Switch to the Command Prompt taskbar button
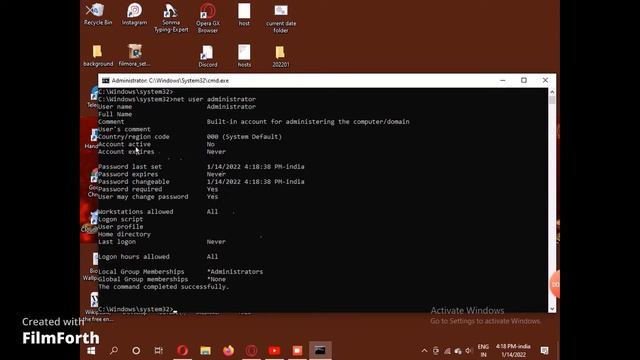 pos(320,351)
